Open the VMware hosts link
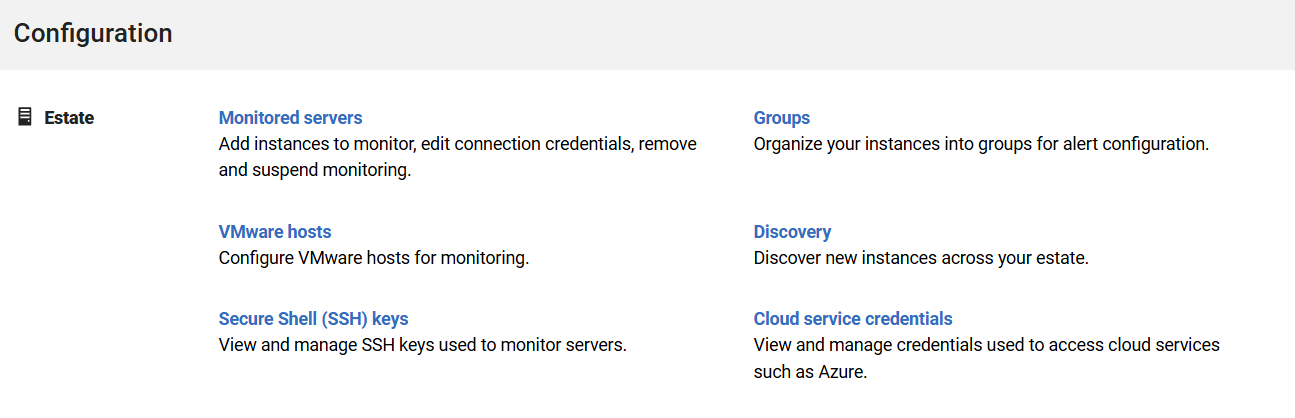This screenshot has width=1295, height=418. coord(274,232)
